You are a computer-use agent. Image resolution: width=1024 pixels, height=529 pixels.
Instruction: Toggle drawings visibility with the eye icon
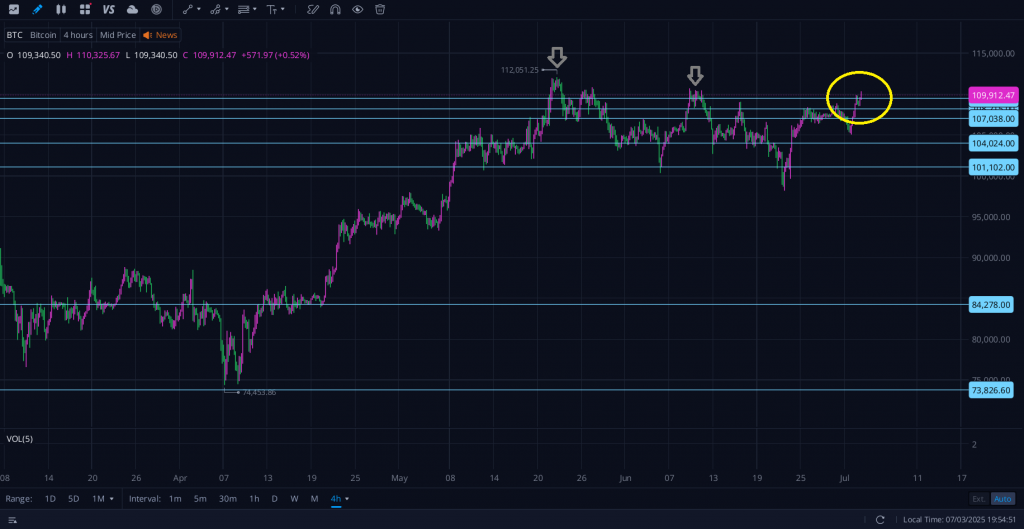[357, 9]
